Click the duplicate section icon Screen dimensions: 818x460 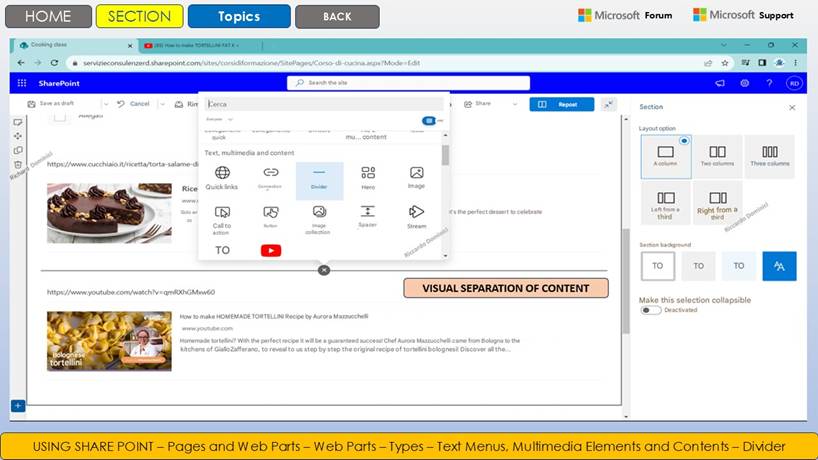[18, 150]
